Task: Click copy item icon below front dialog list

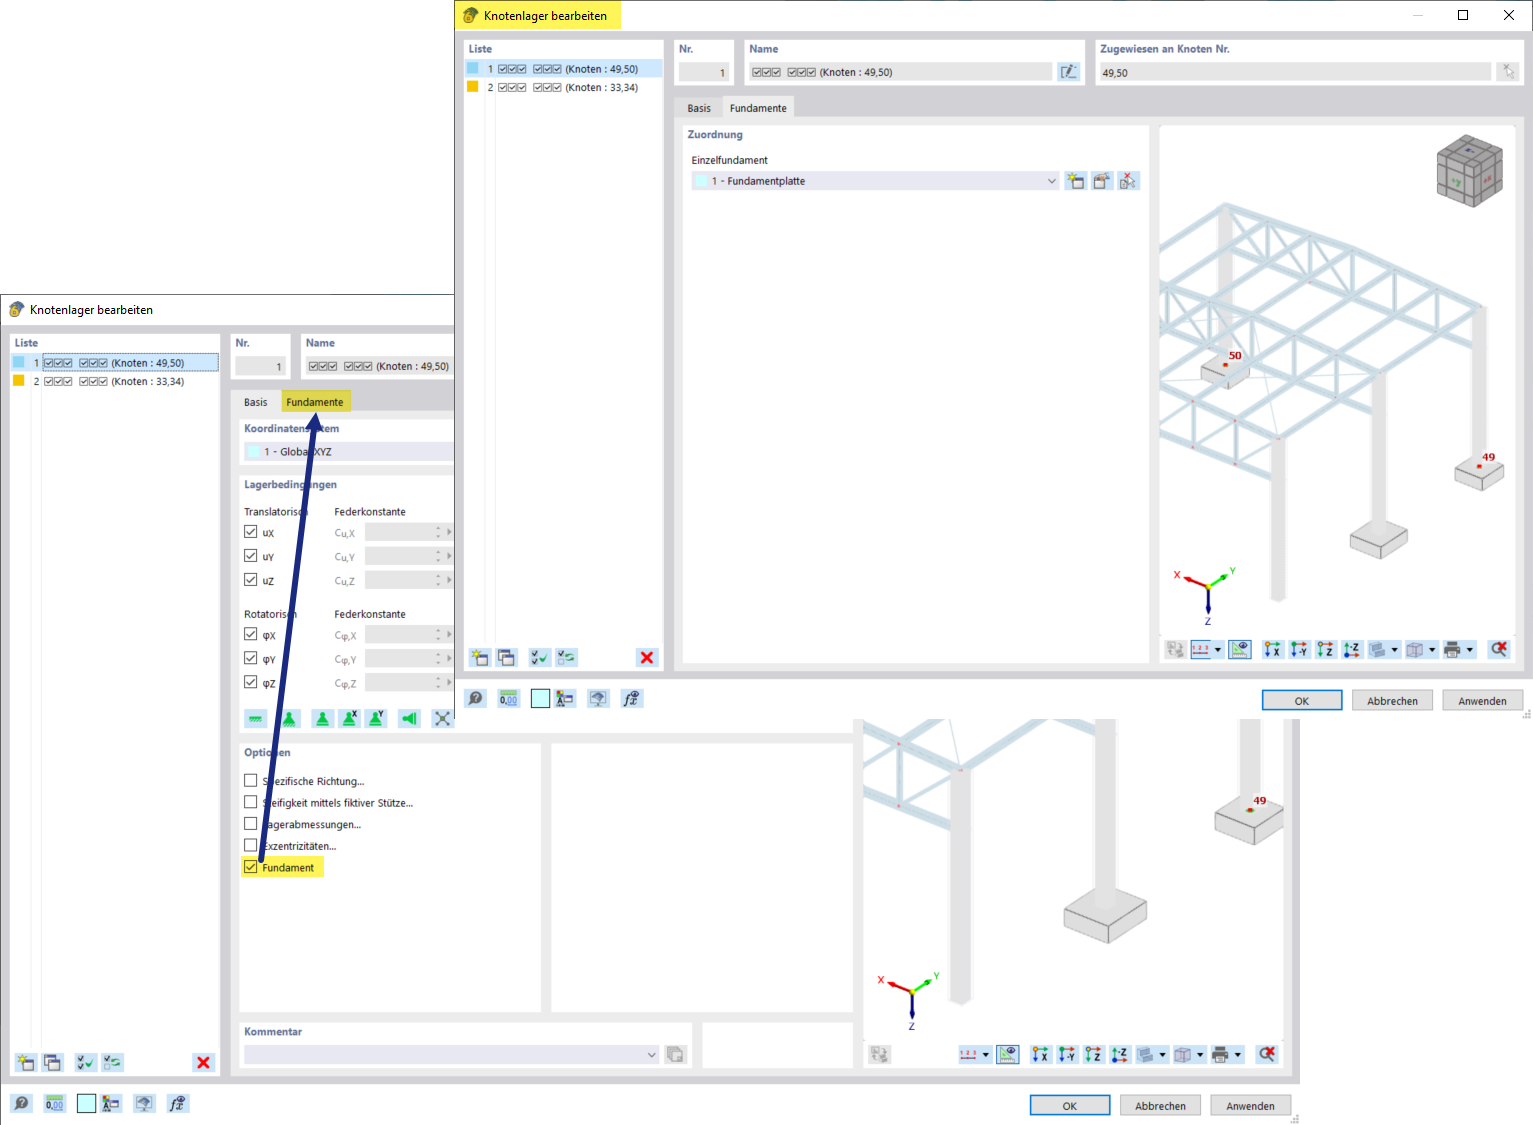Action: (506, 658)
